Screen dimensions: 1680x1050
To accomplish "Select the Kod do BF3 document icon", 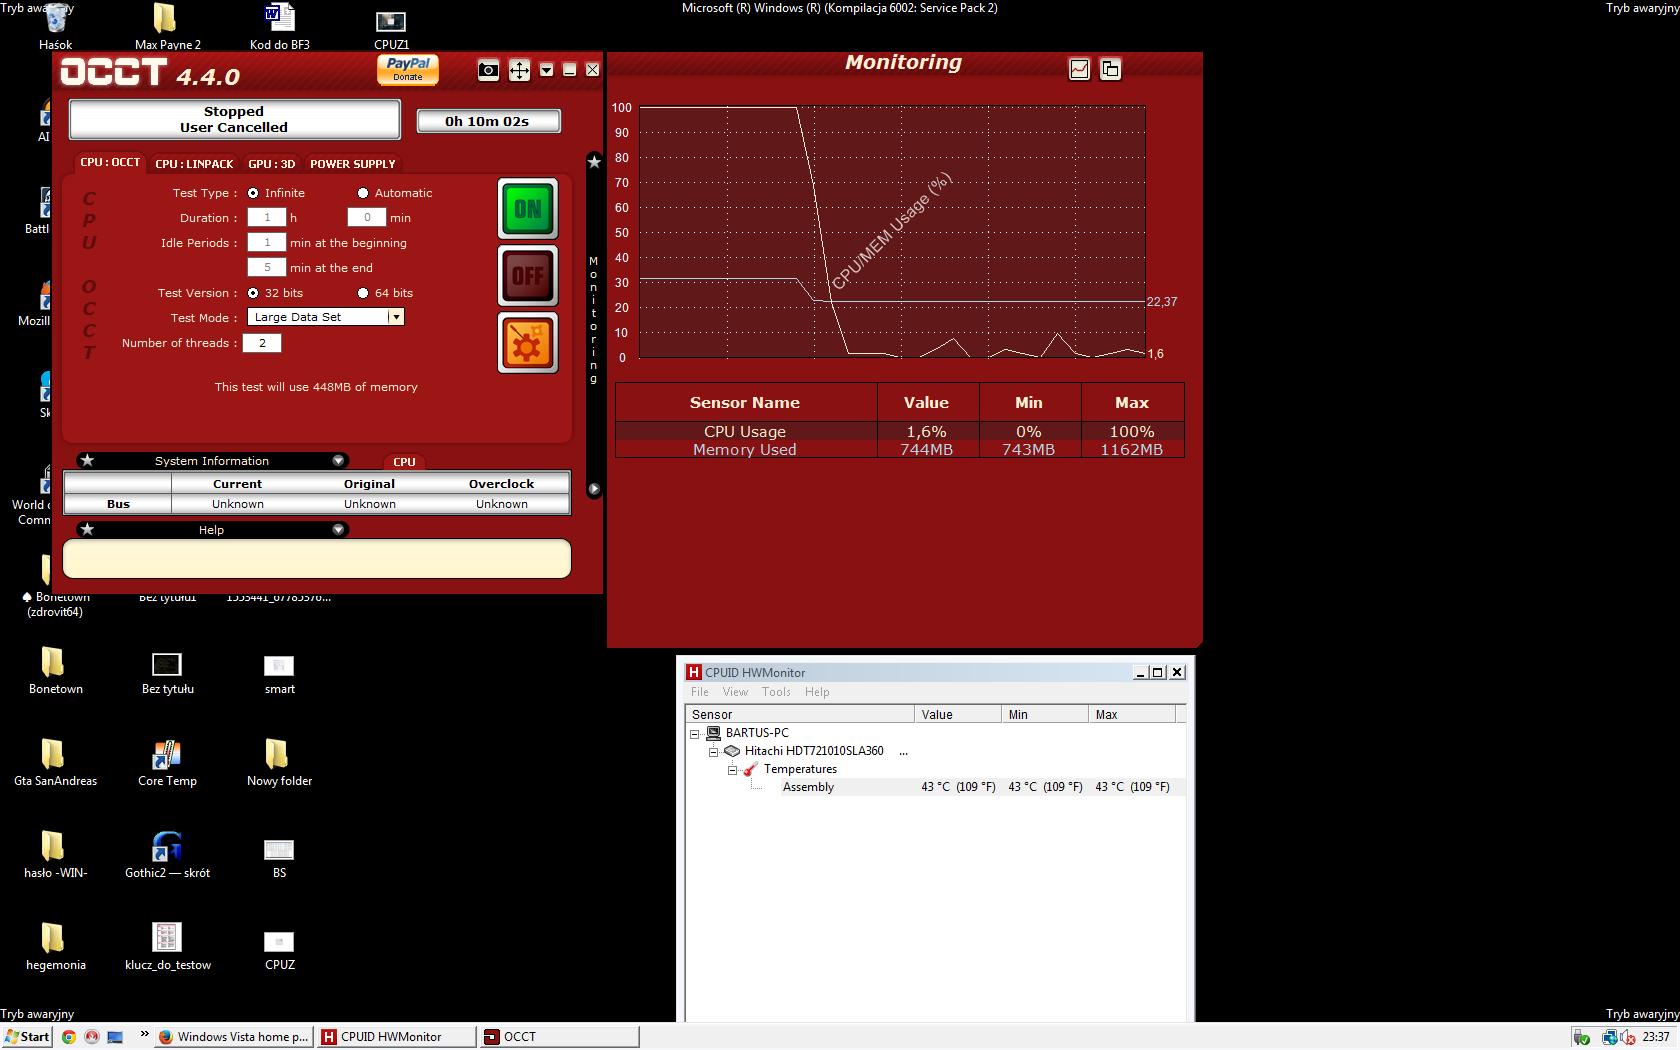I will 280,27.
